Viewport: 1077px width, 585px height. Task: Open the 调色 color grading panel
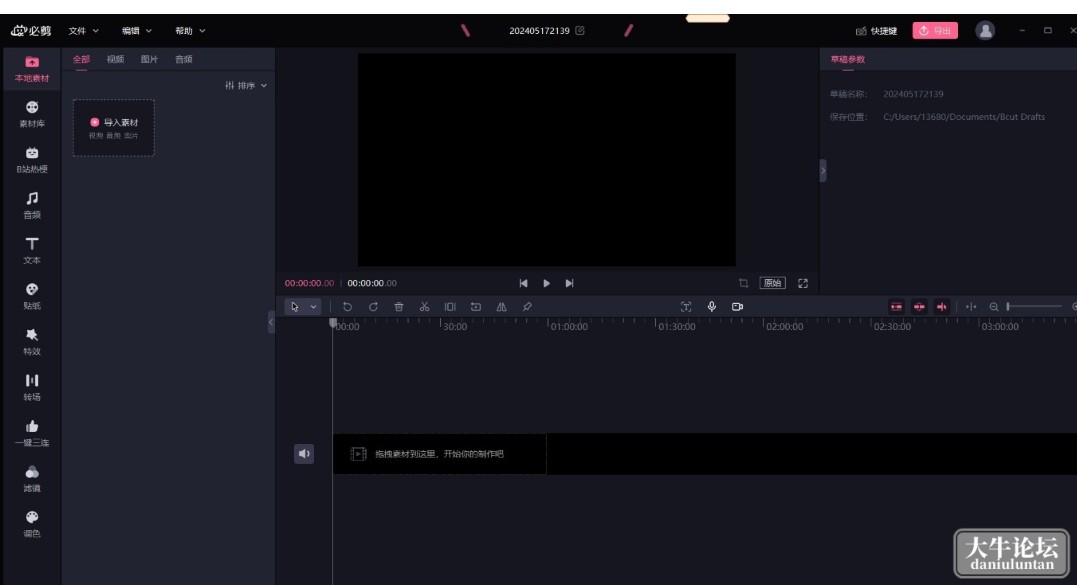click(x=32, y=524)
